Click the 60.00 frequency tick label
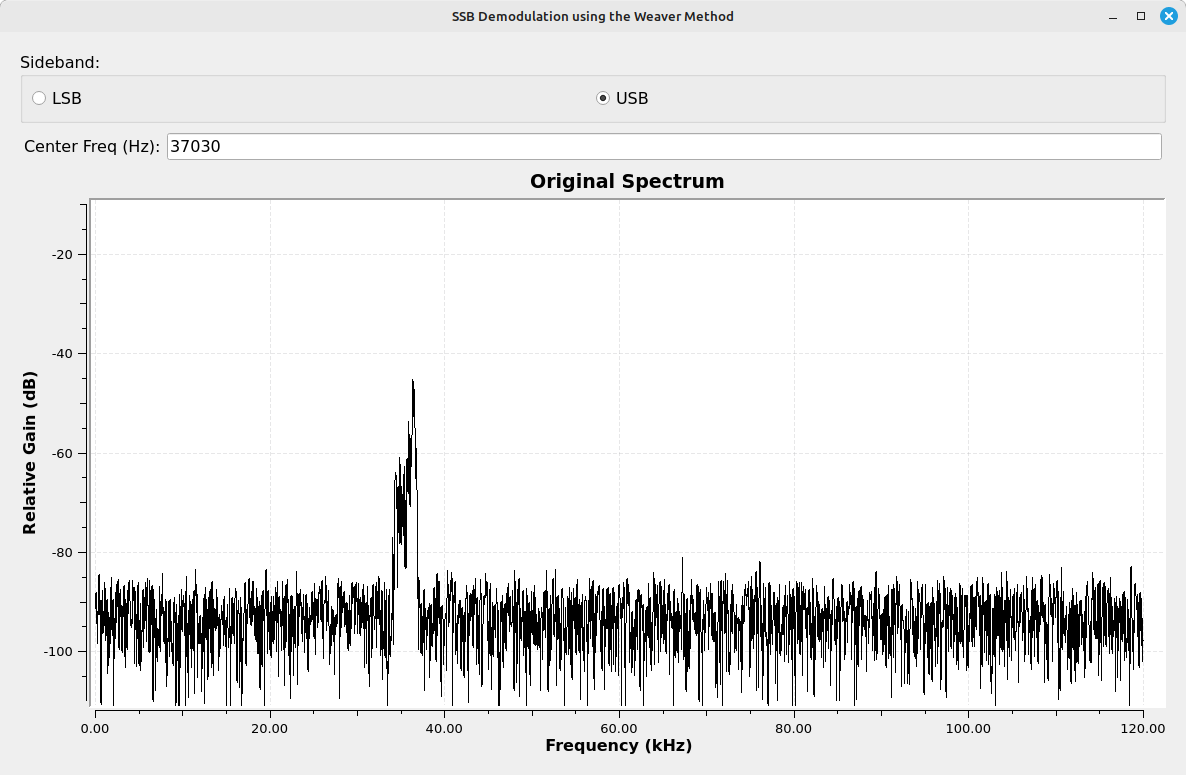The image size is (1186, 775). [x=619, y=729]
